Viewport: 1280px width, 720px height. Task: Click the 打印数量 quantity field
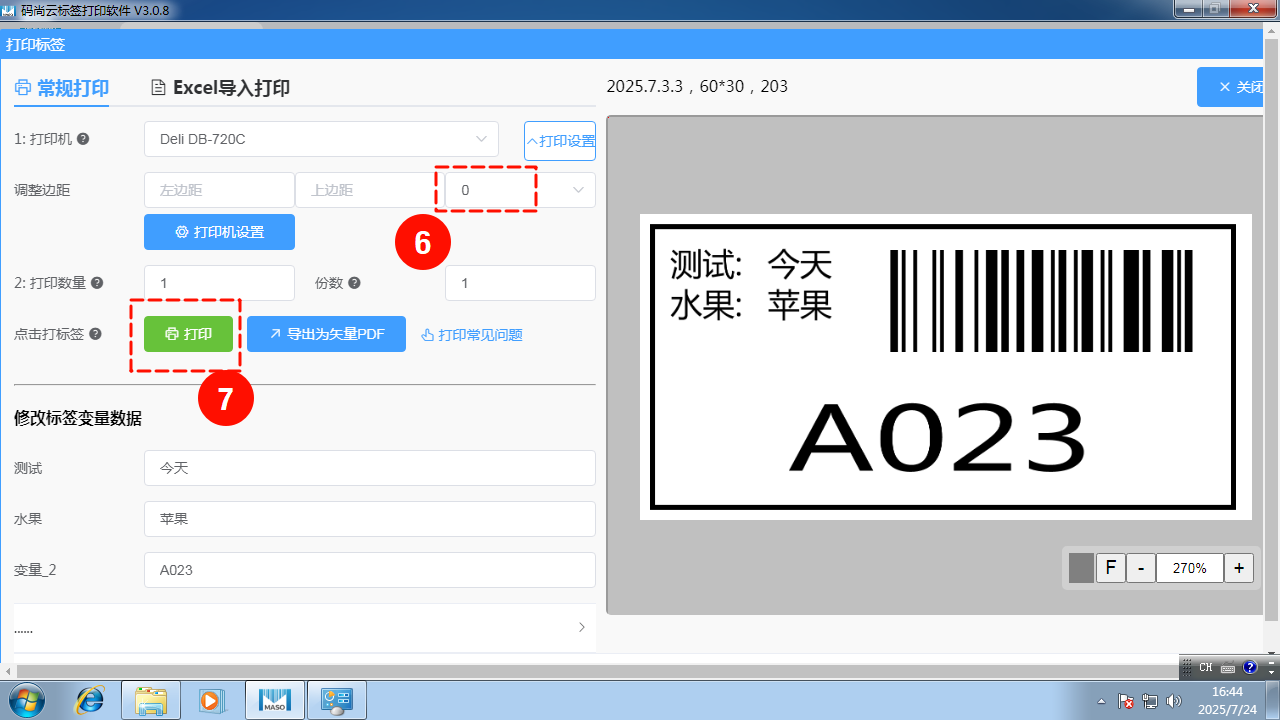[x=219, y=283]
